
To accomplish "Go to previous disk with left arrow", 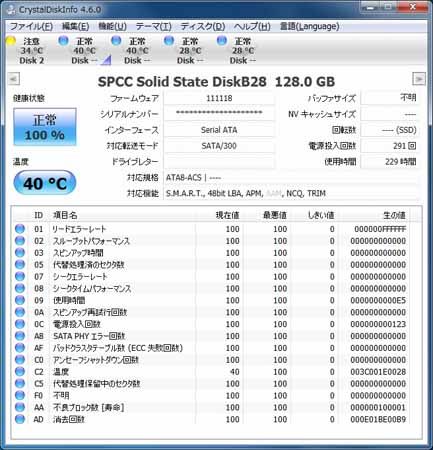I will click(x=14, y=79).
